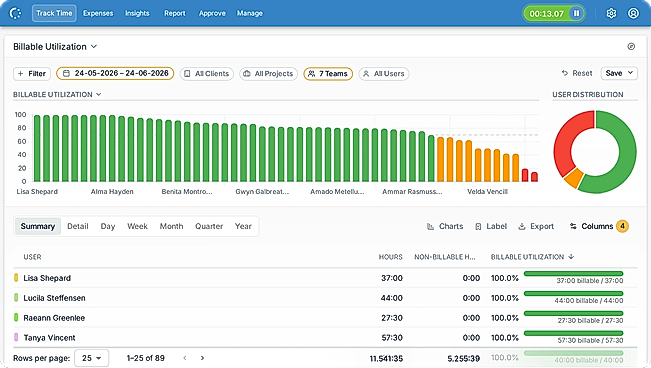Click Raeann Greenlee's green color tag
651x368 pixels.
click(16, 318)
